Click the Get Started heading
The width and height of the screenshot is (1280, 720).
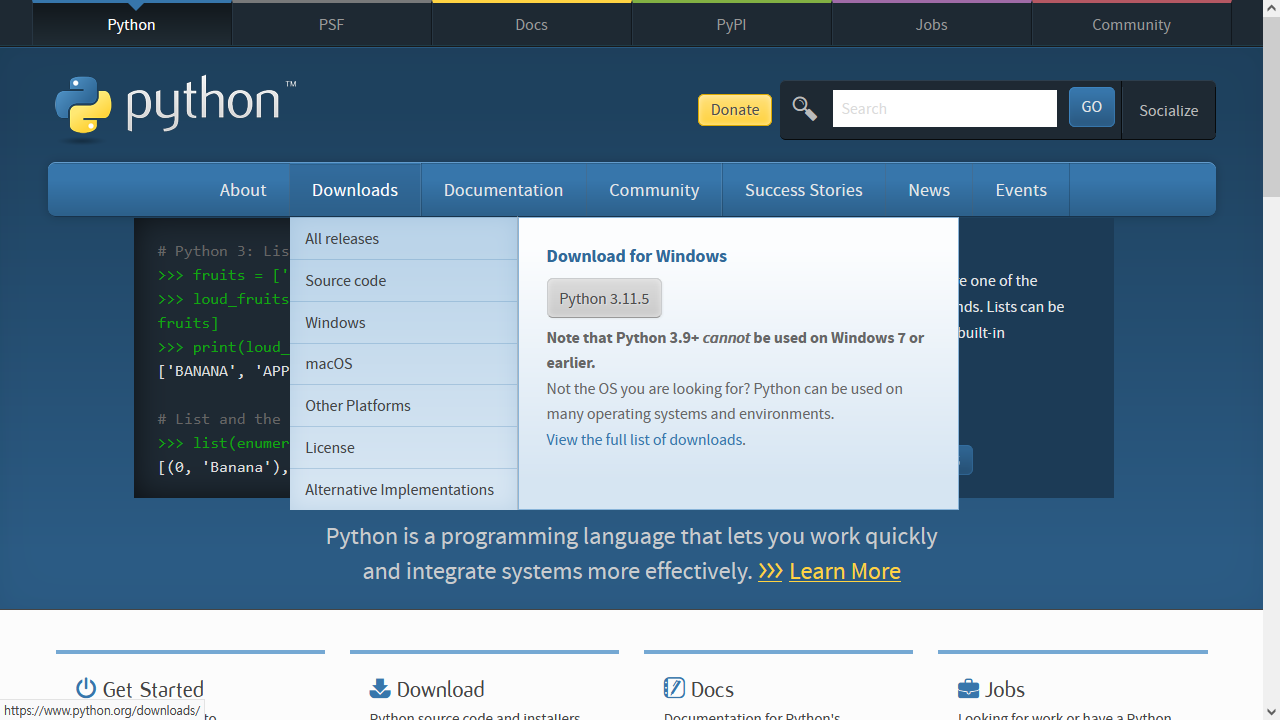[x=153, y=689]
